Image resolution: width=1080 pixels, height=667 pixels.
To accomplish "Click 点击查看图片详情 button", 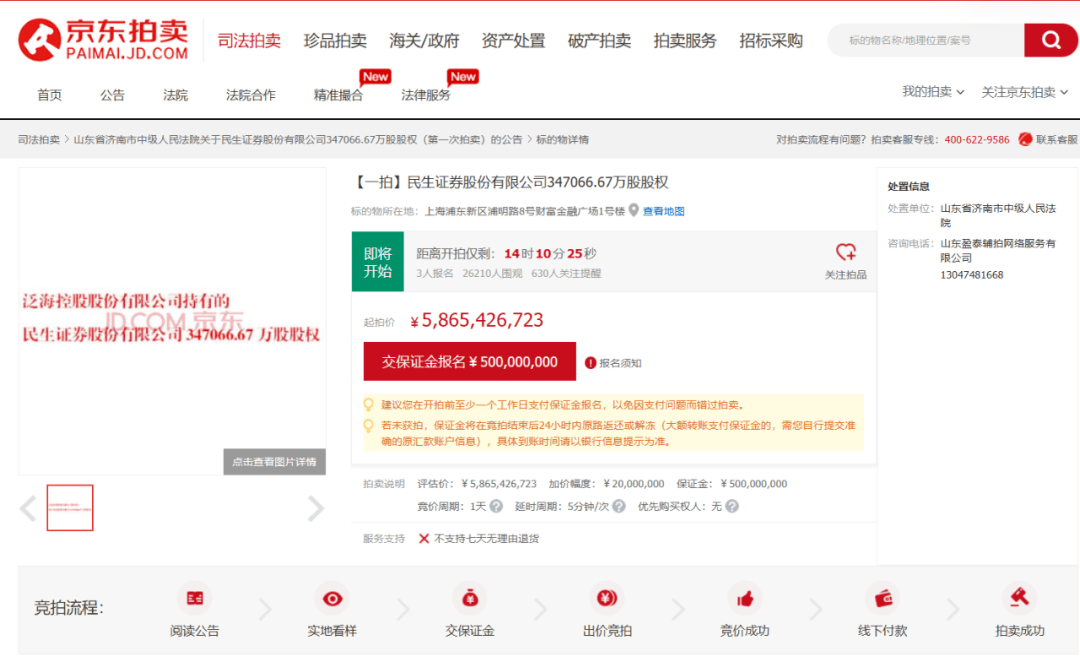I will point(274,462).
